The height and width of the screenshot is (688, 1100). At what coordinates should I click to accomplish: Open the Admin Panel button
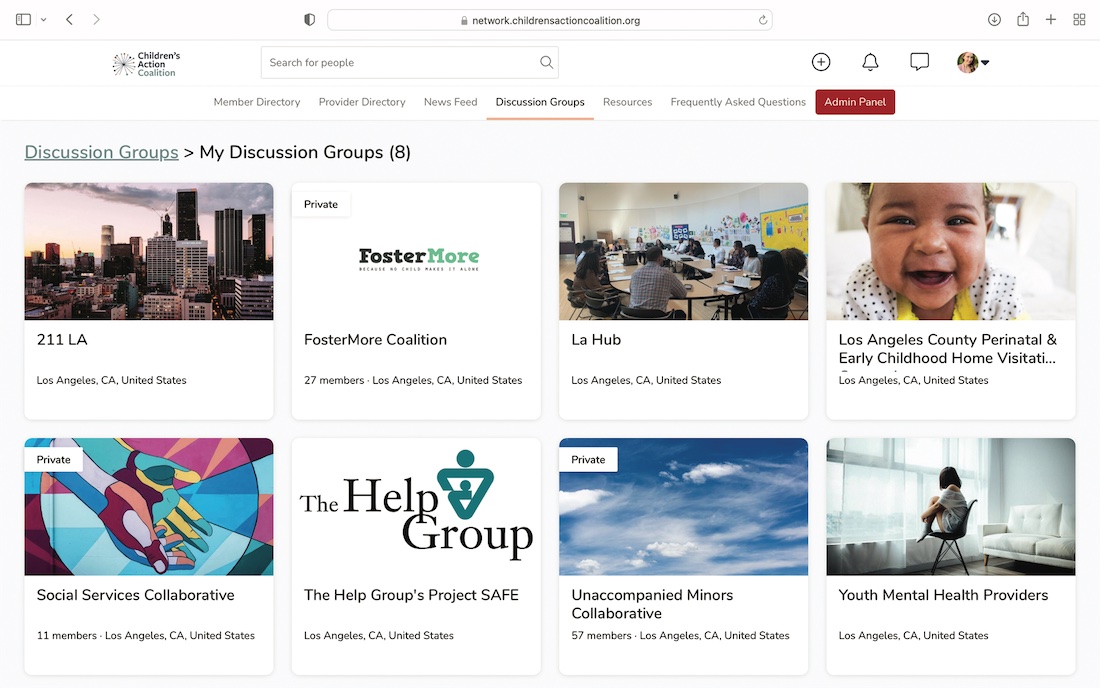[855, 102]
